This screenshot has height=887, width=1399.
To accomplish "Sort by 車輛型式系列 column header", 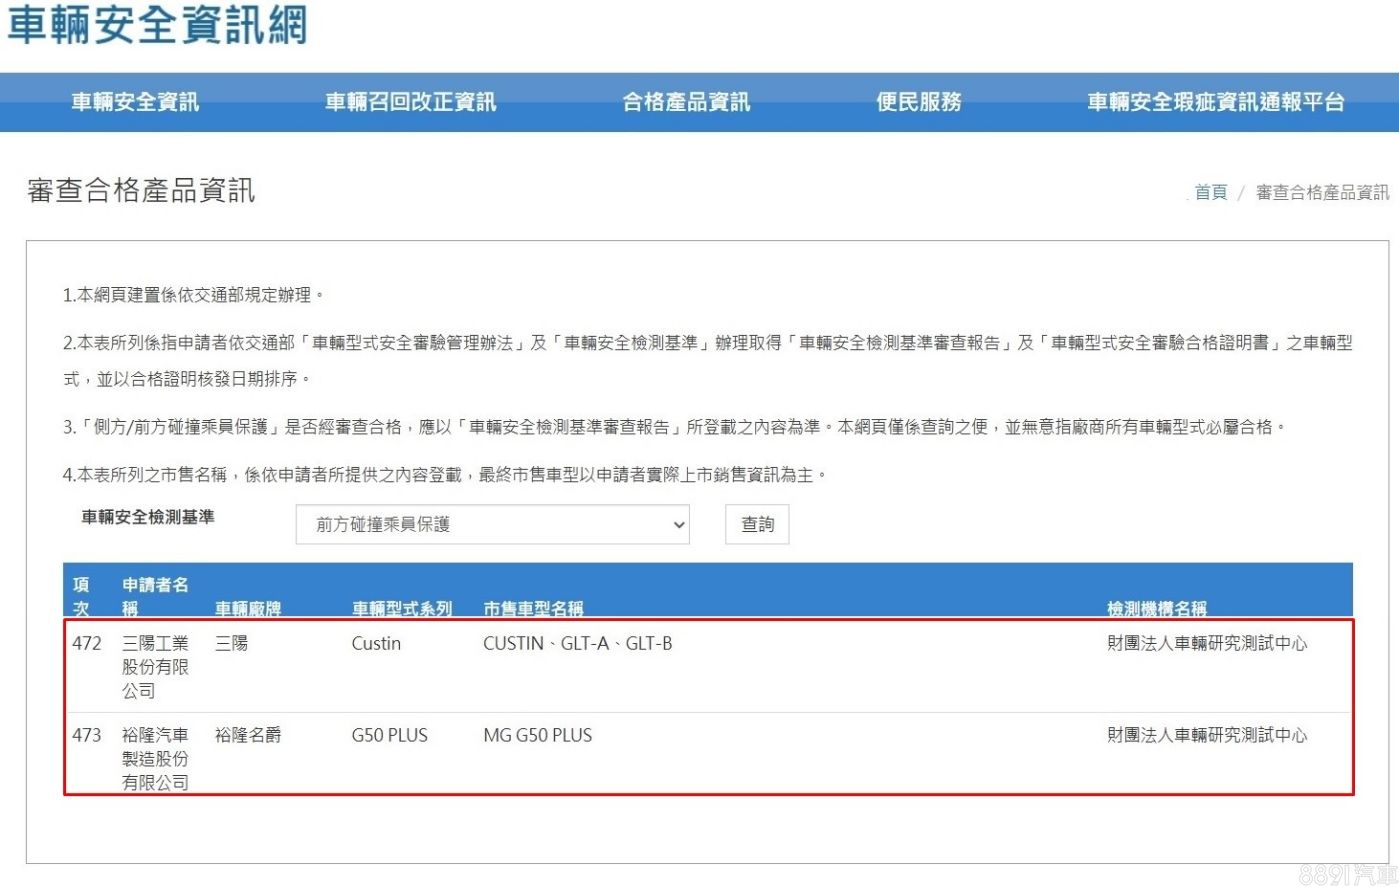I will pos(402,608).
